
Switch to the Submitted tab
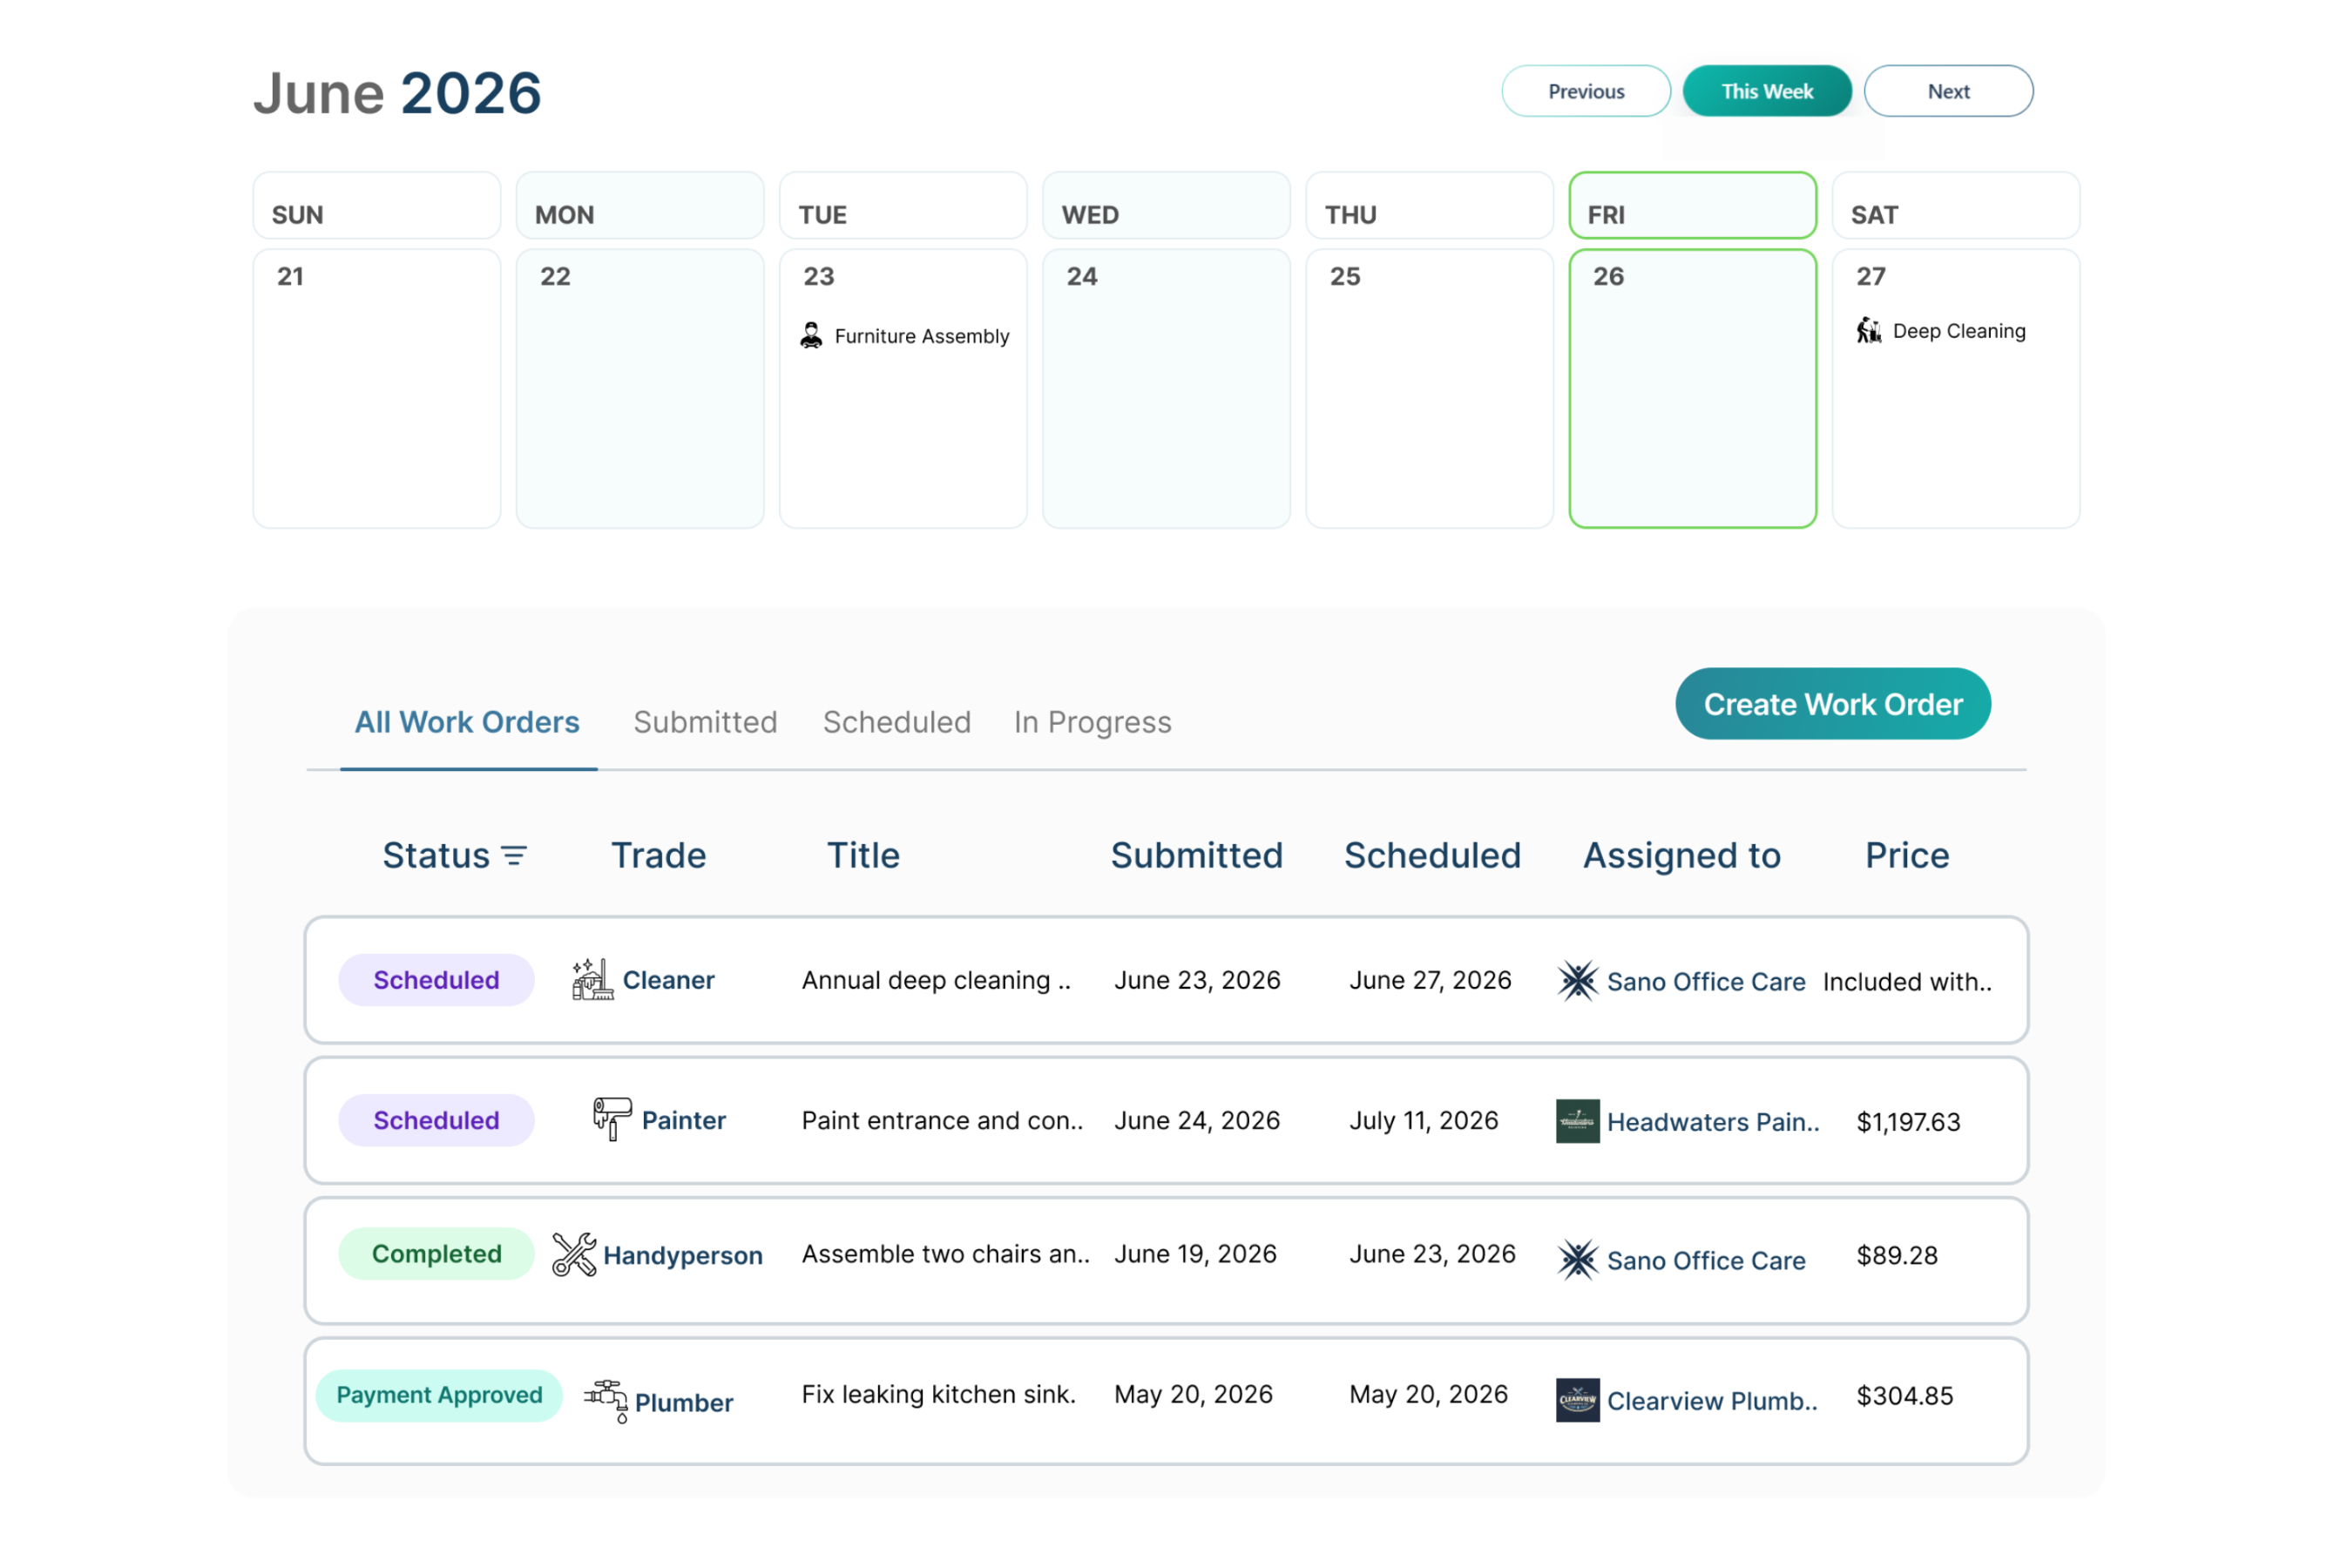[x=705, y=722]
